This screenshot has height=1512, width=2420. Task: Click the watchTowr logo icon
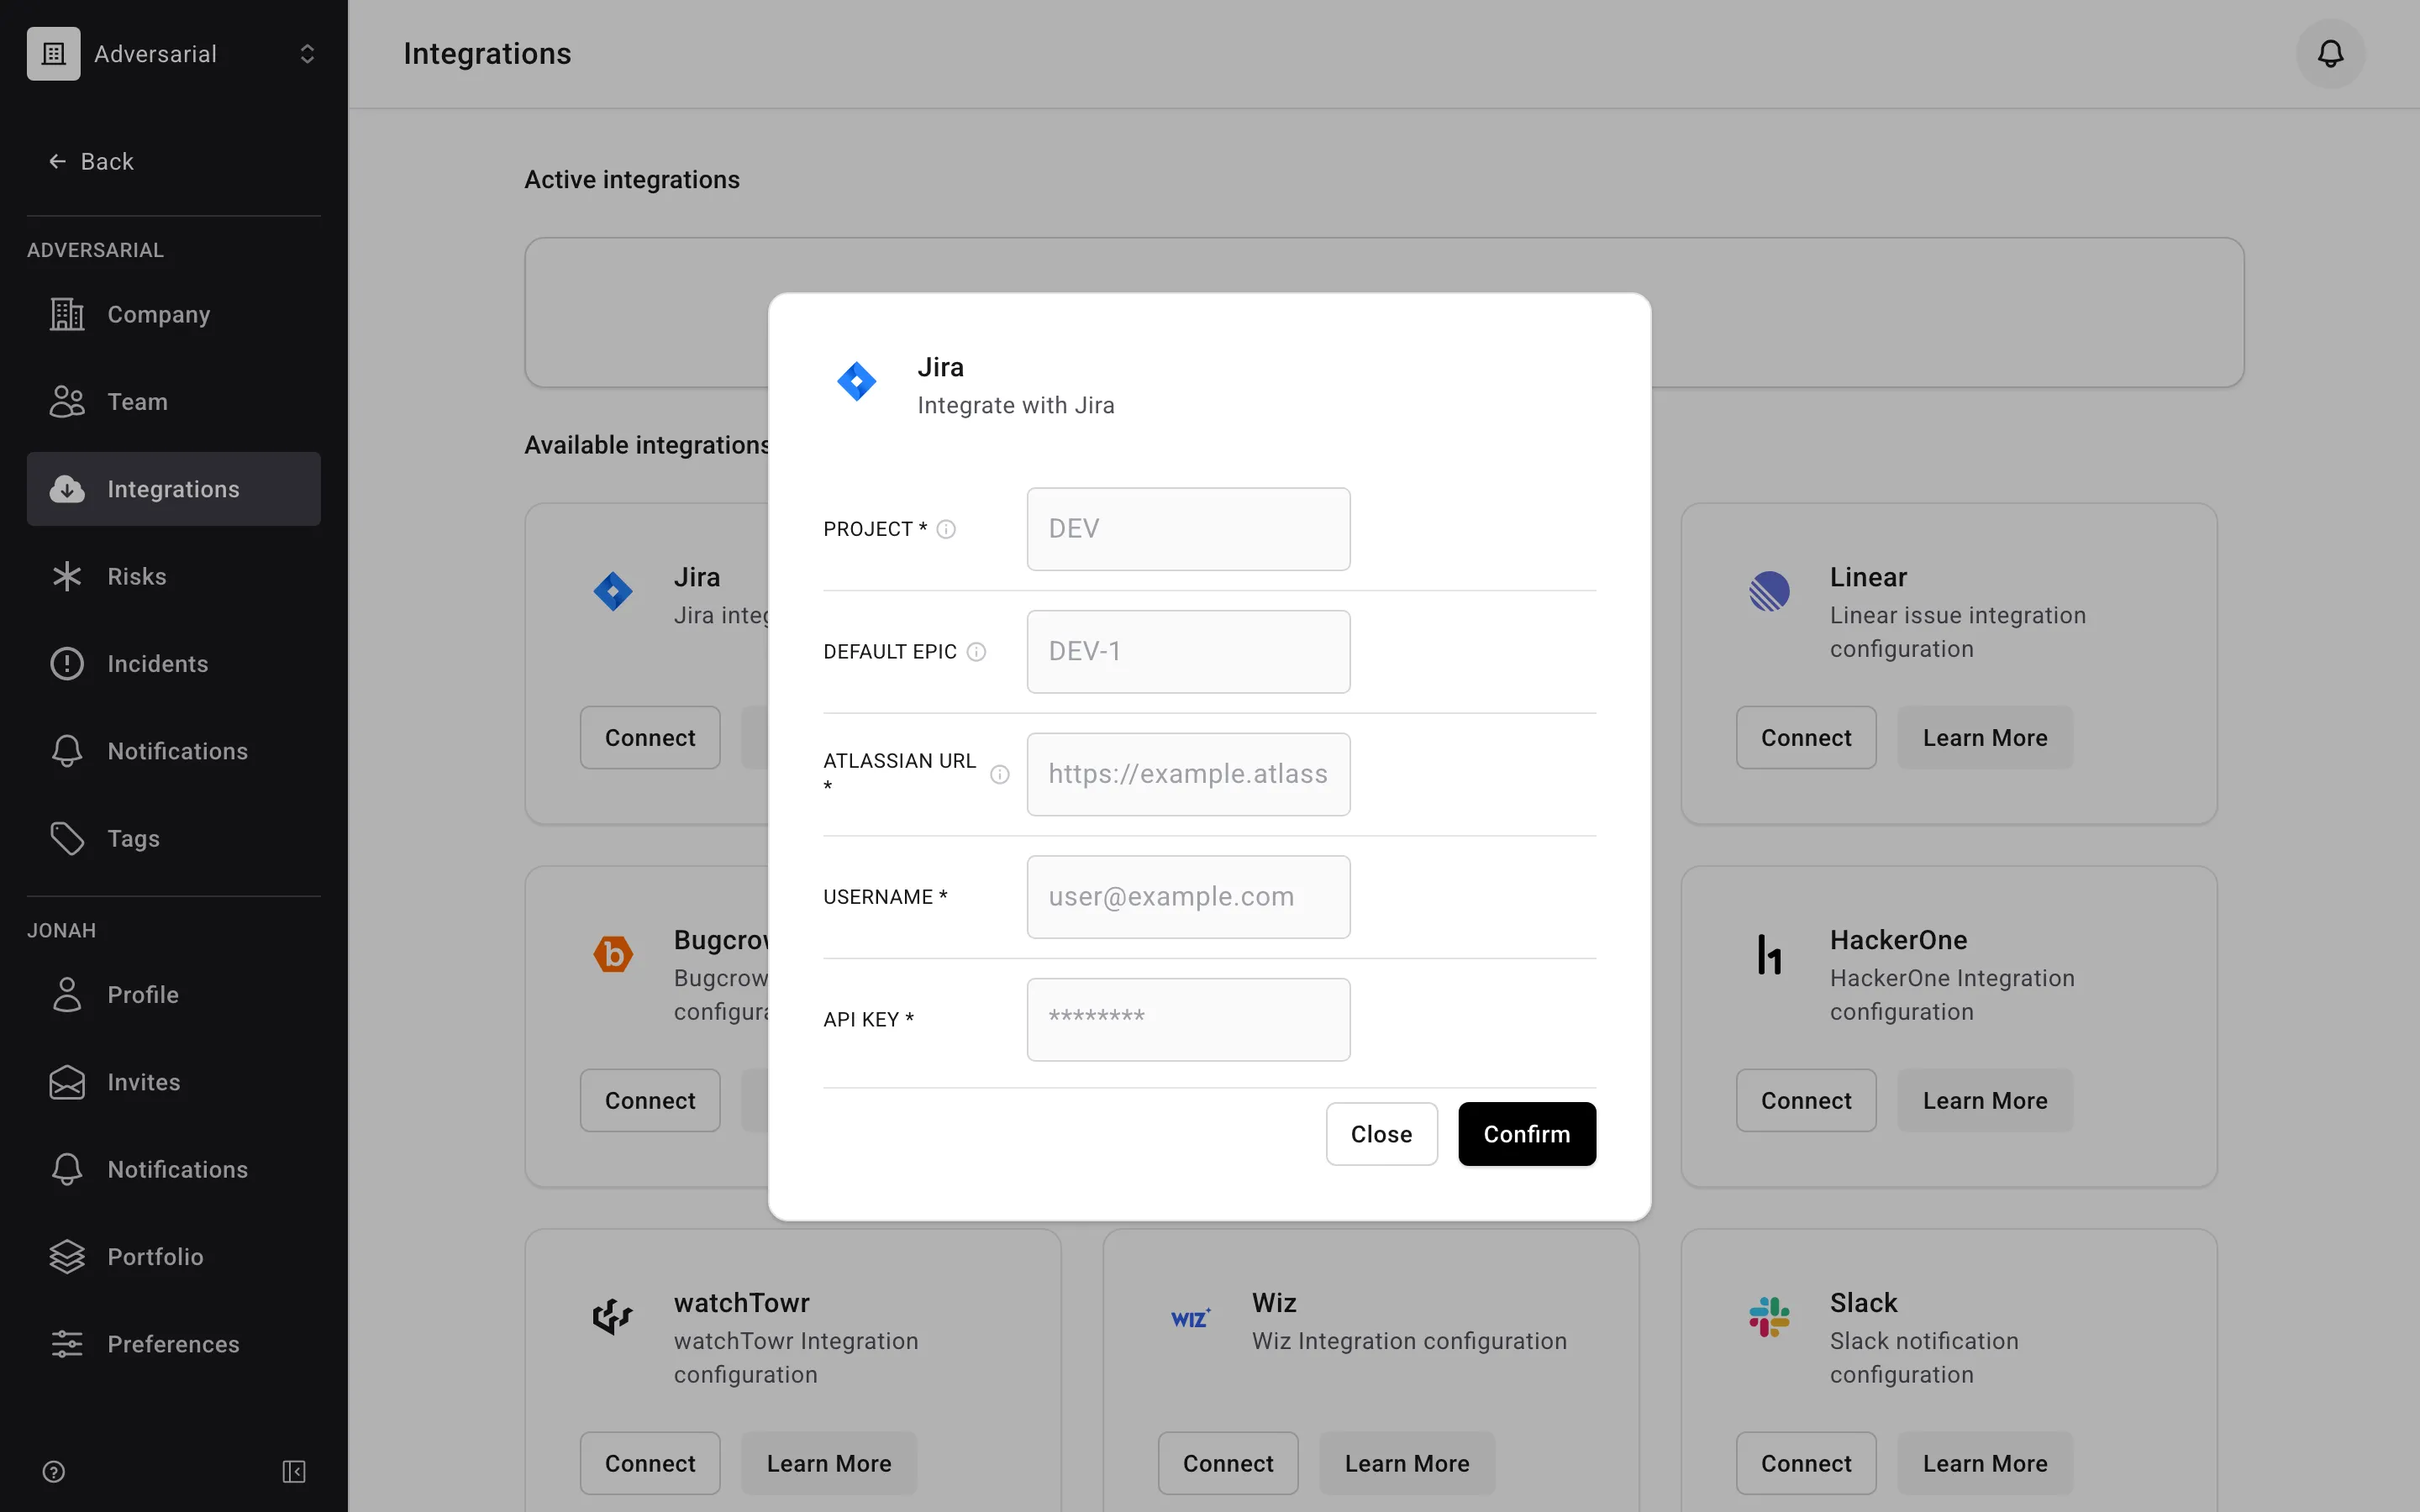[x=613, y=1317]
